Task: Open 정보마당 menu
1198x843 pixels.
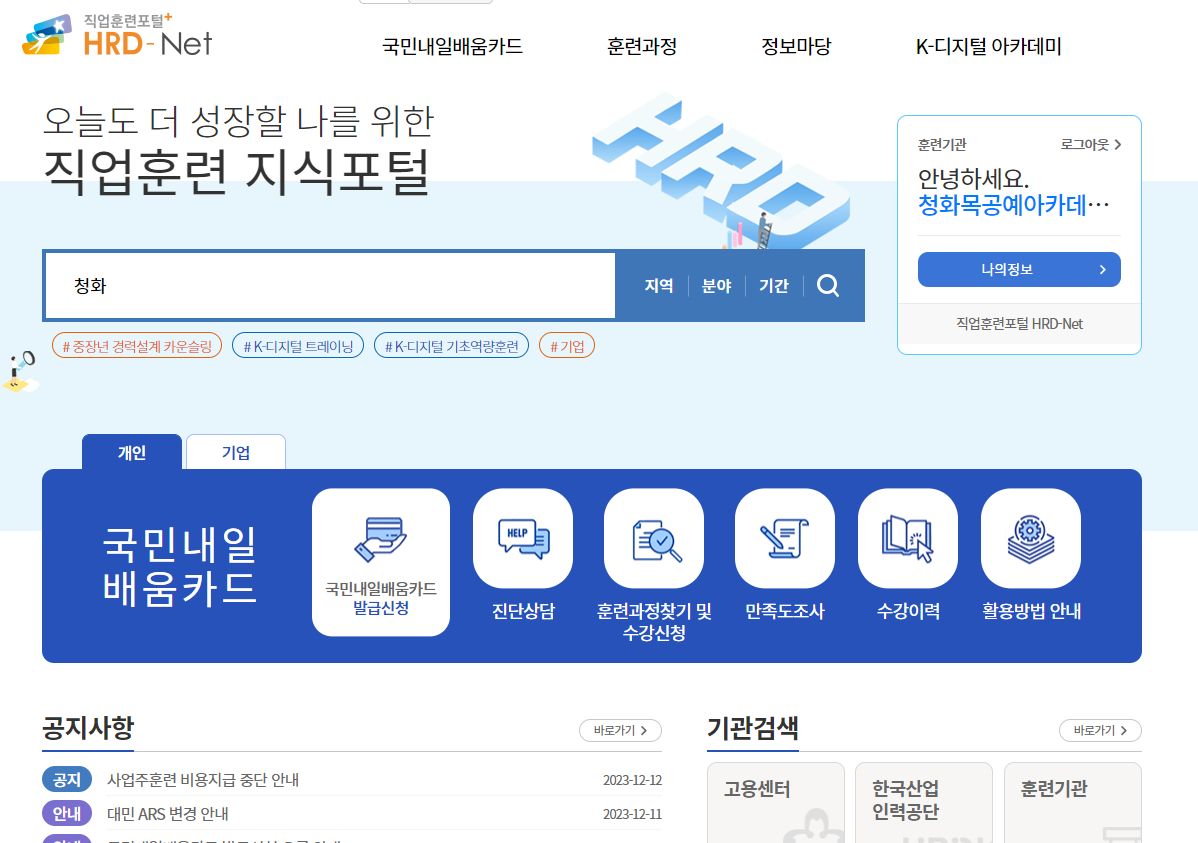Action: pyautogui.click(x=796, y=47)
